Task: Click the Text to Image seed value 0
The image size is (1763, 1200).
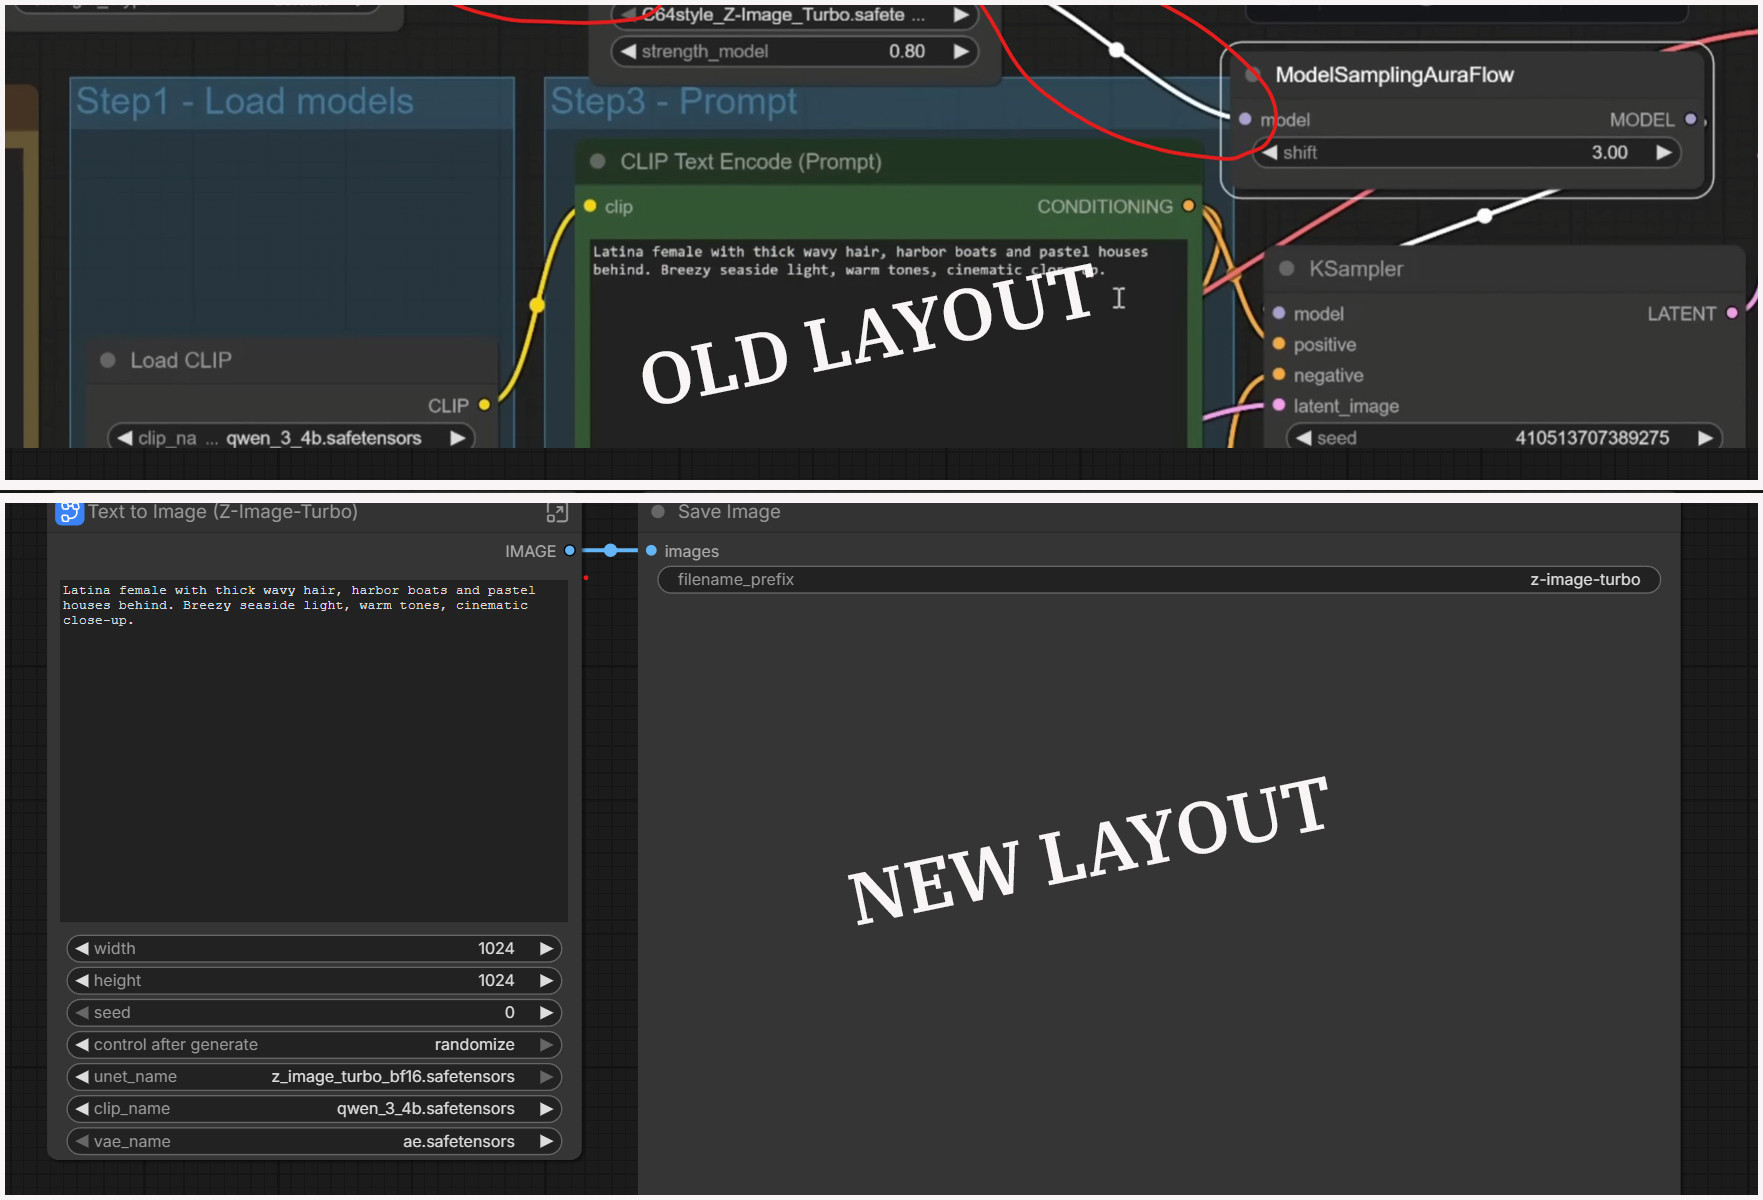Action: coord(509,1012)
